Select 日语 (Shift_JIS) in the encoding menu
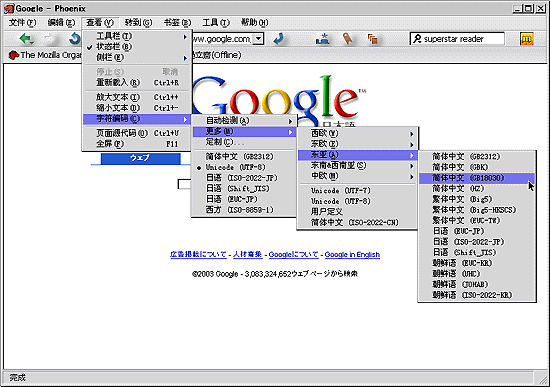The width and height of the screenshot is (550, 387). click(244, 188)
